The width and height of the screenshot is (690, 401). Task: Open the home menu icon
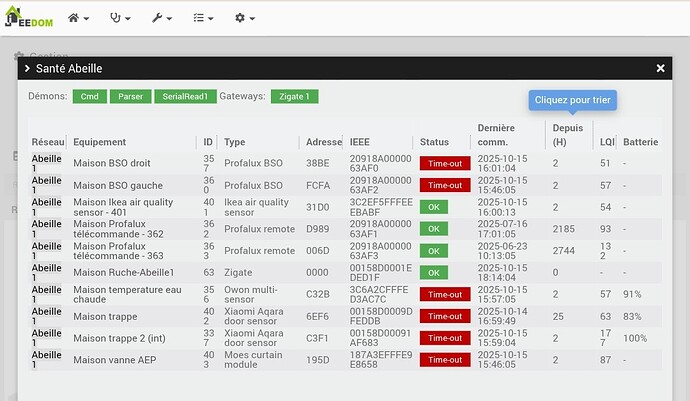pos(73,18)
